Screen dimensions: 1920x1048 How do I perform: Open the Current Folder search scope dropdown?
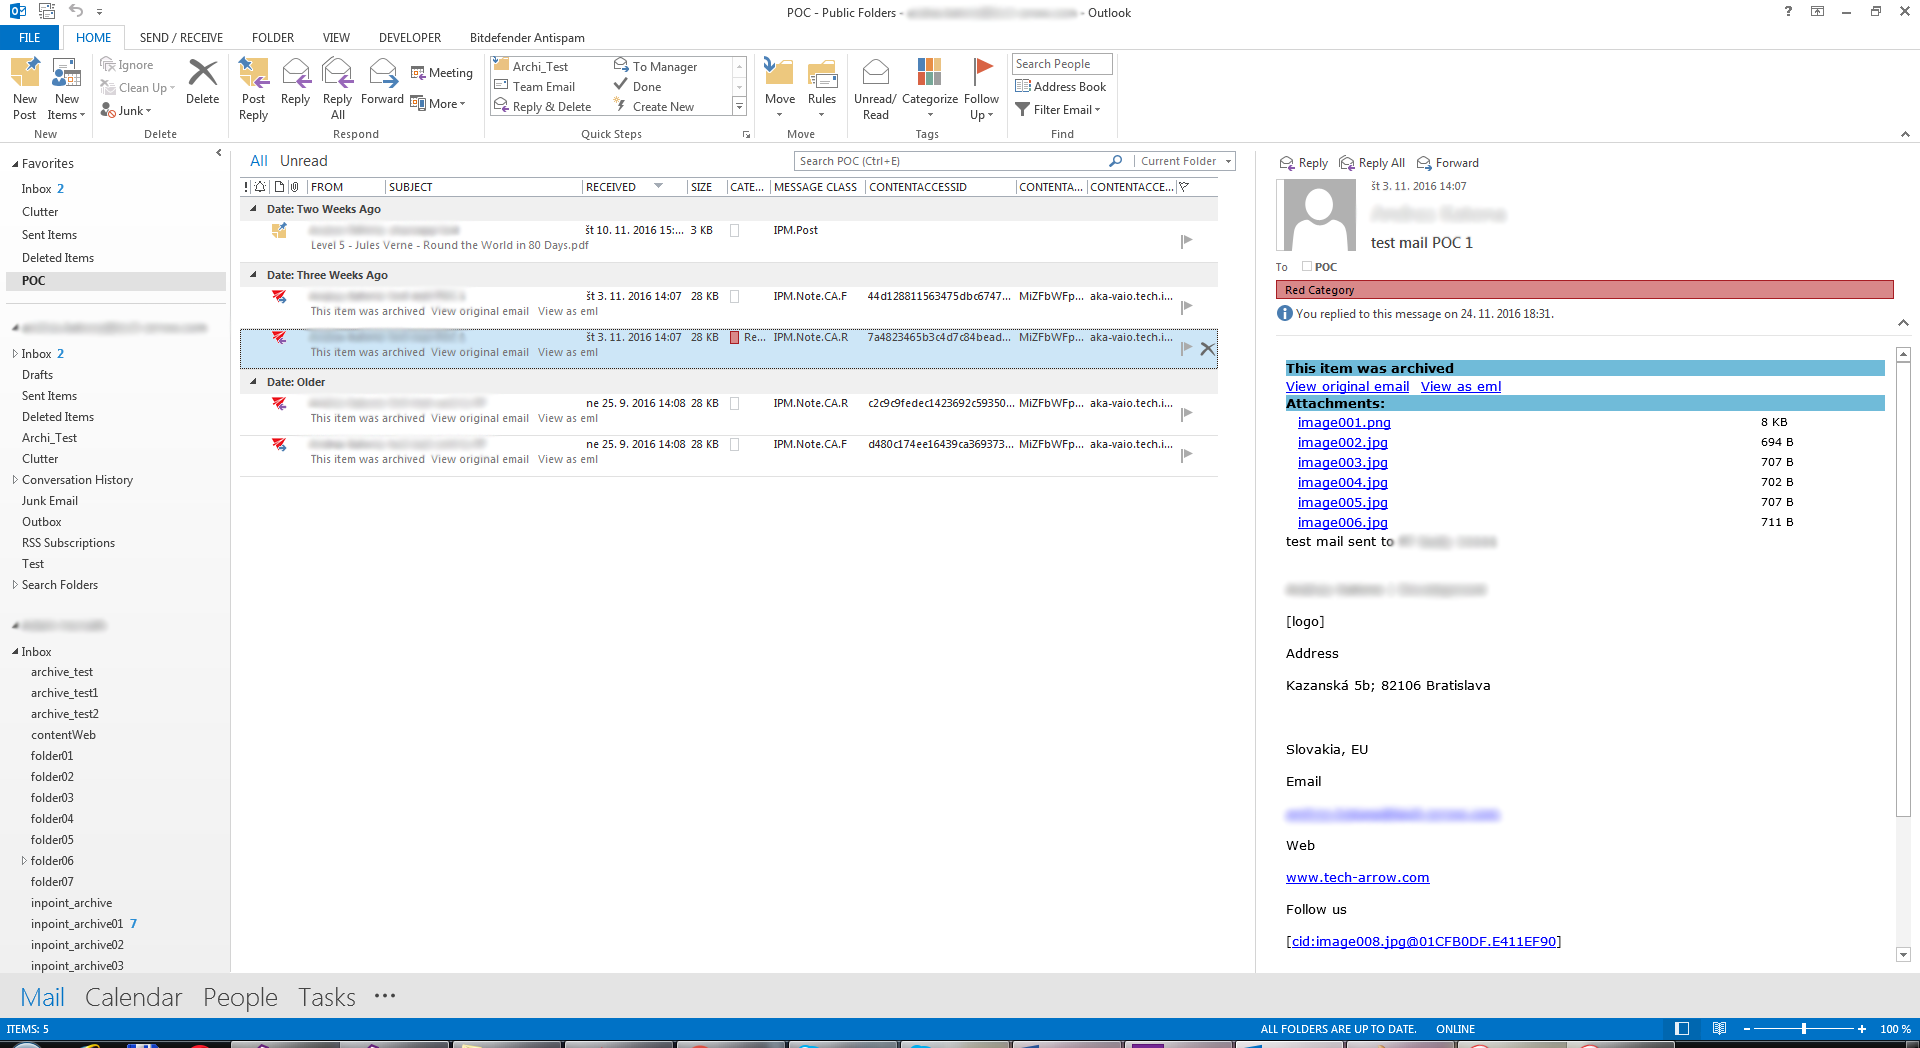click(x=1186, y=161)
